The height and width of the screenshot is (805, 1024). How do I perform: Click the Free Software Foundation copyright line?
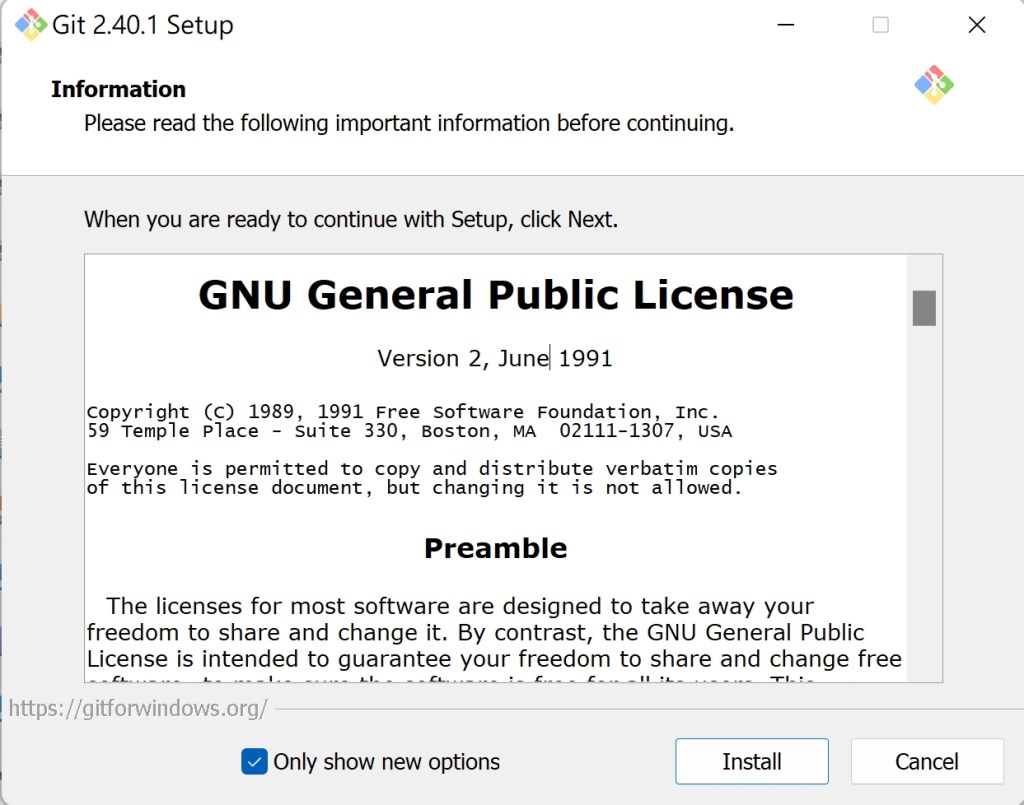(x=402, y=412)
